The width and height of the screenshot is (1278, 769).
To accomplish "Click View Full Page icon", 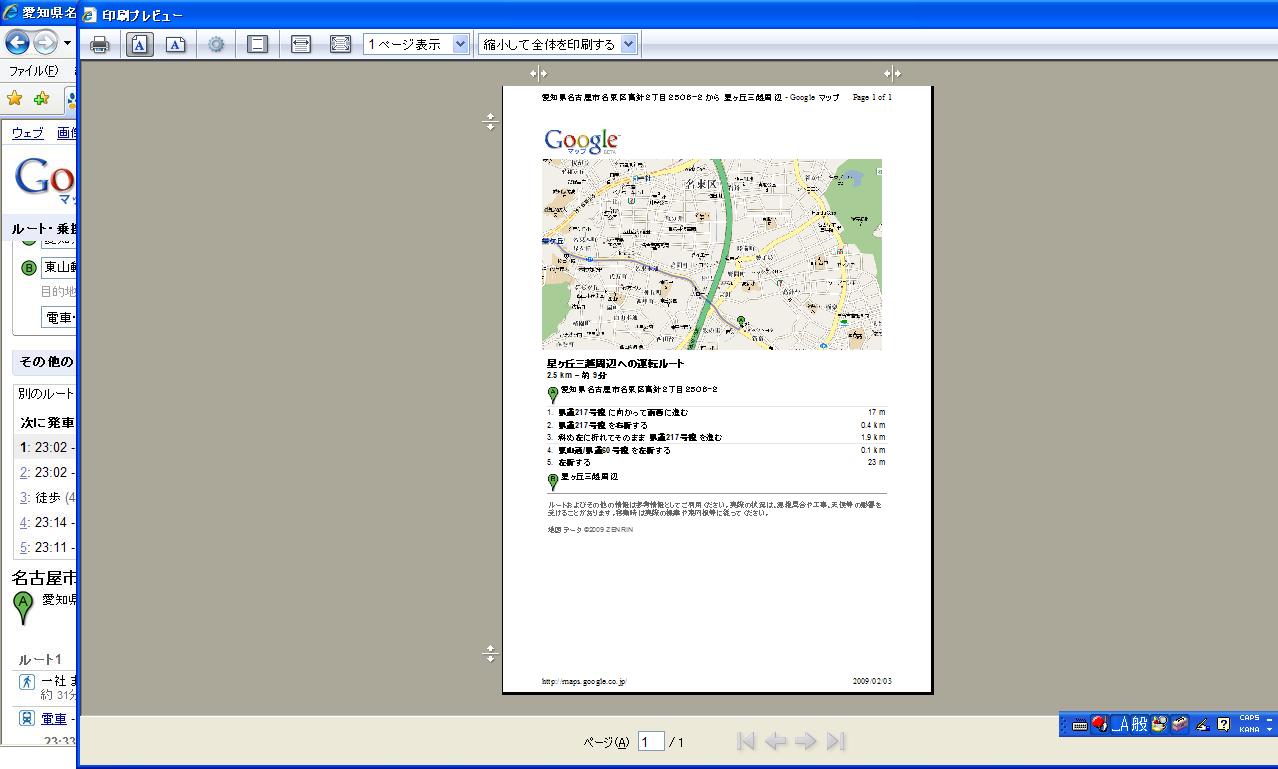I will click(x=340, y=44).
